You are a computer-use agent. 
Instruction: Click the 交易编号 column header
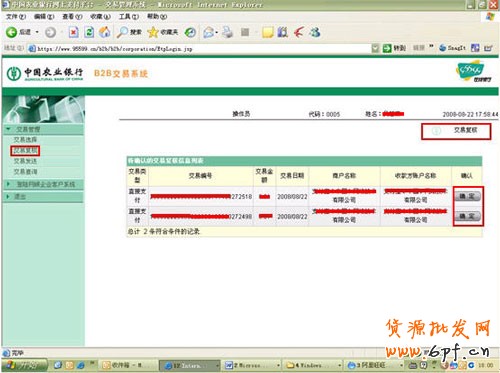point(200,176)
